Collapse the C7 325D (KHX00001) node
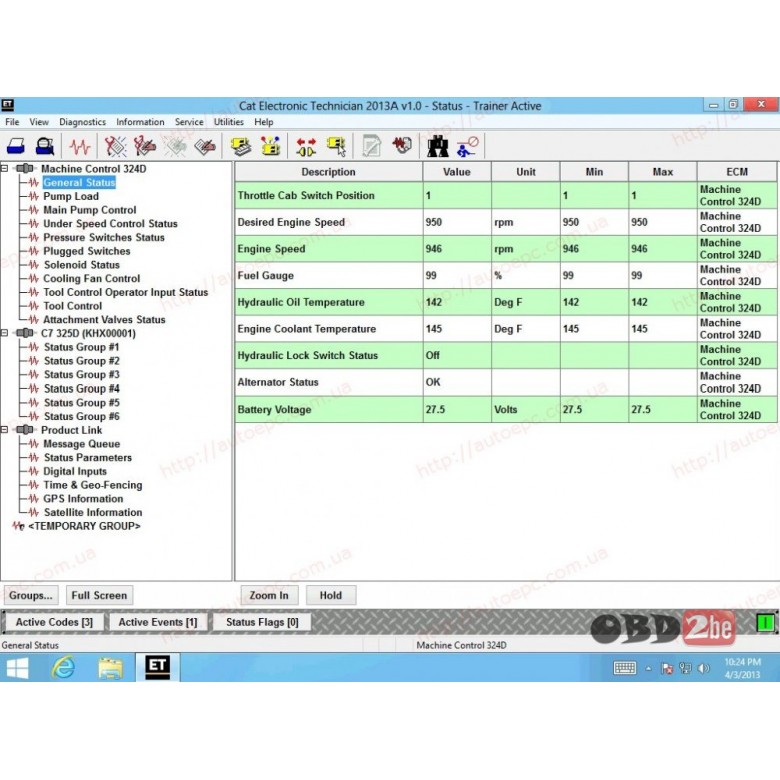Screen dimensions: 780x780 click(x=4, y=333)
